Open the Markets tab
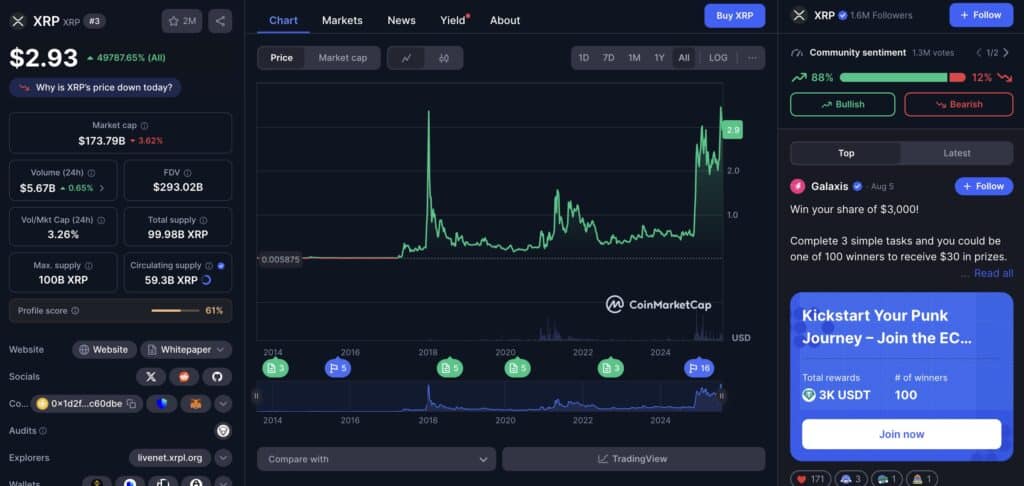 click(342, 20)
